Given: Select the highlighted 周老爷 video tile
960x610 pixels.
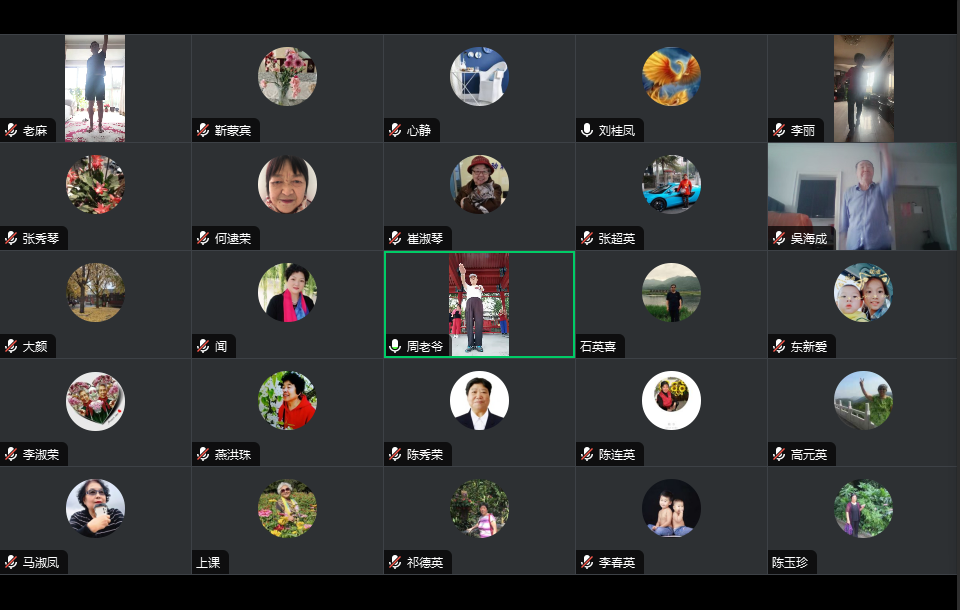Looking at the screenshot, I should [479, 304].
